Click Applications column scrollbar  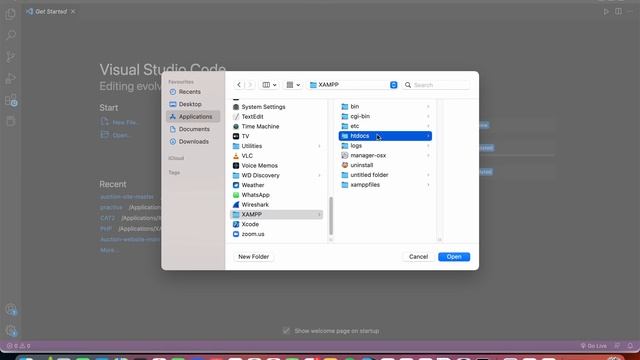pyautogui.click(x=331, y=216)
